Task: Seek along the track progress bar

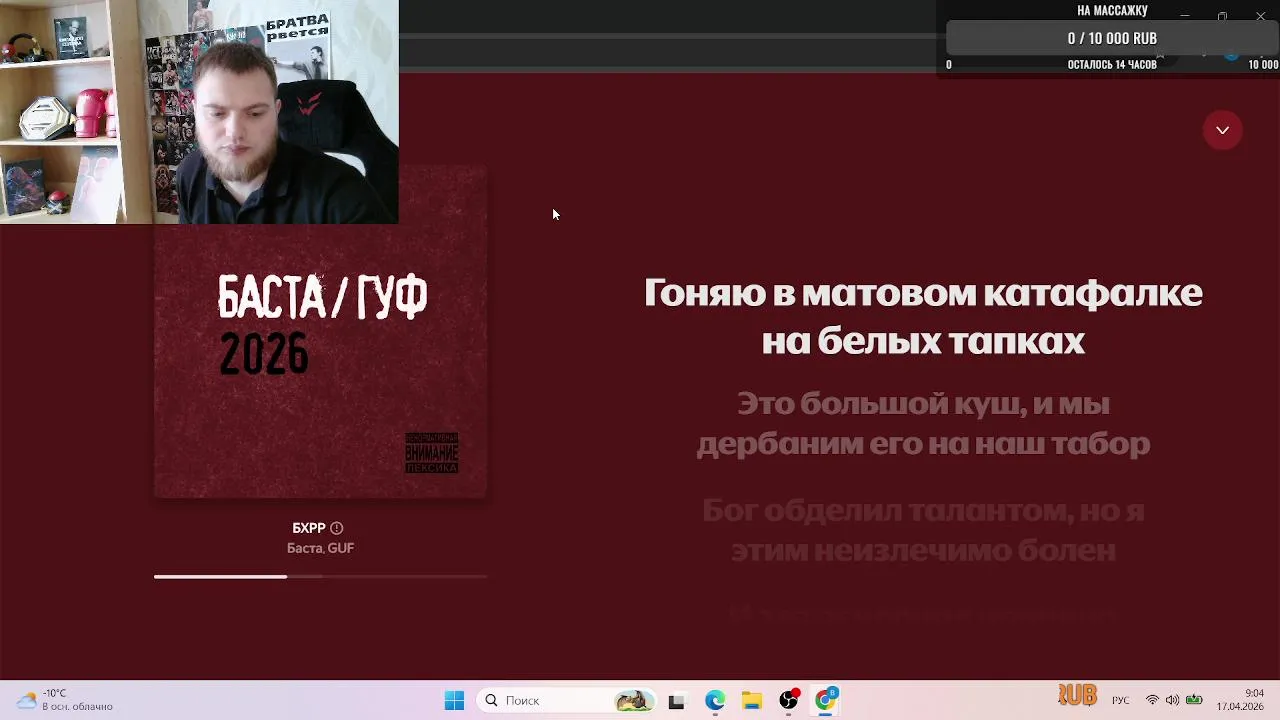Action: point(320,577)
